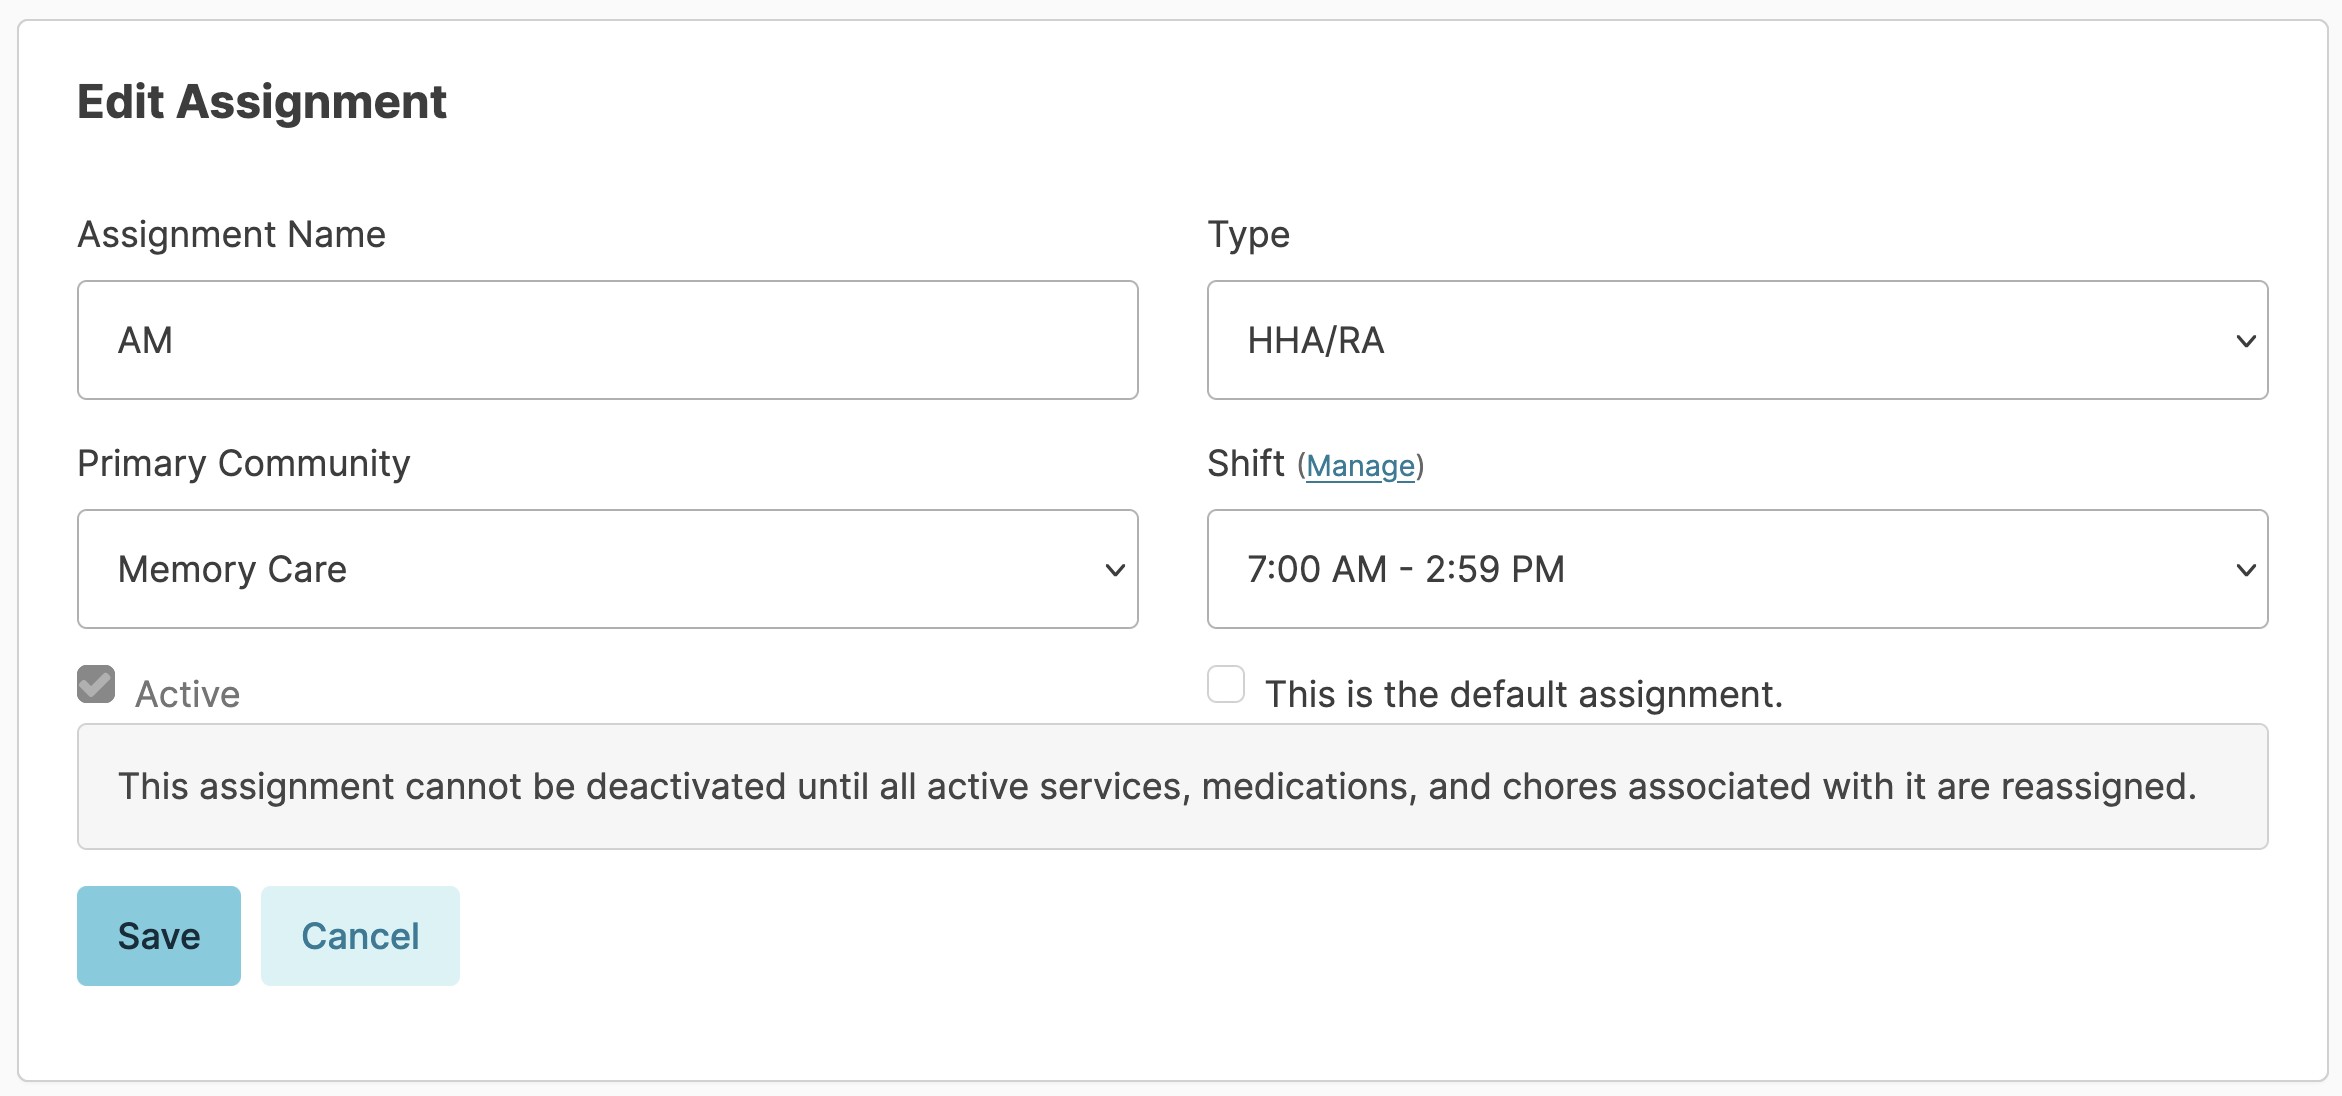
Task: Click the Assignment Name label
Action: click(231, 234)
